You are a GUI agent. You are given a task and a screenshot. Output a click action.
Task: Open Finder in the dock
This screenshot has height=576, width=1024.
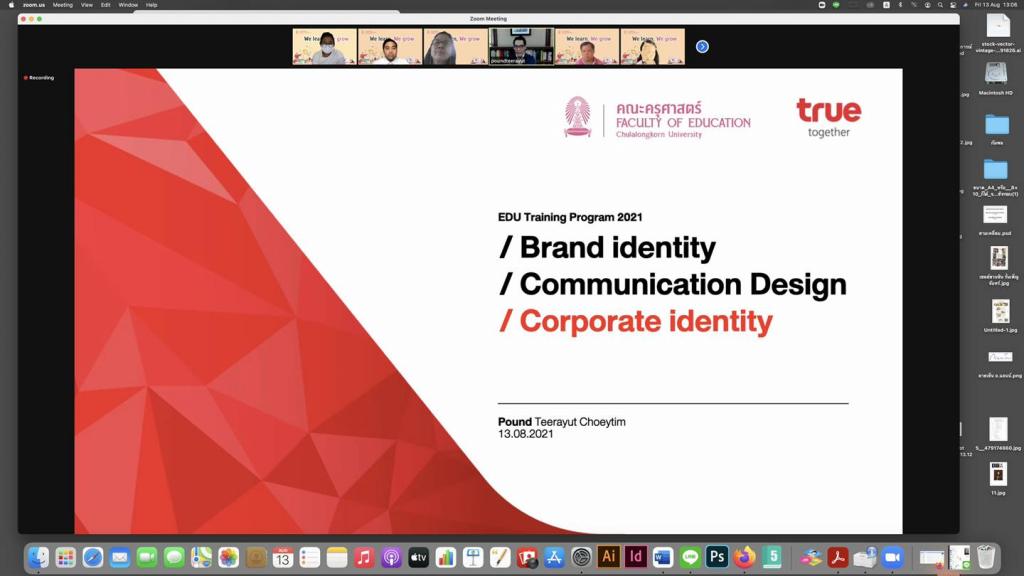tap(38, 557)
